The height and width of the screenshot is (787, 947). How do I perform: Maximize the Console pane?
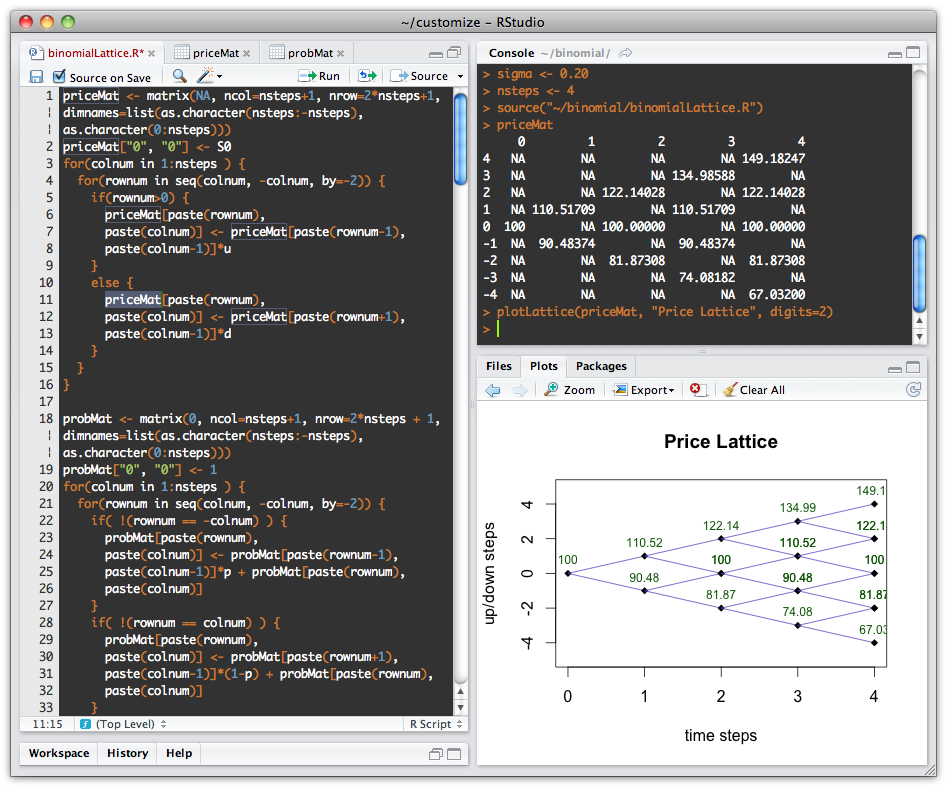click(912, 52)
